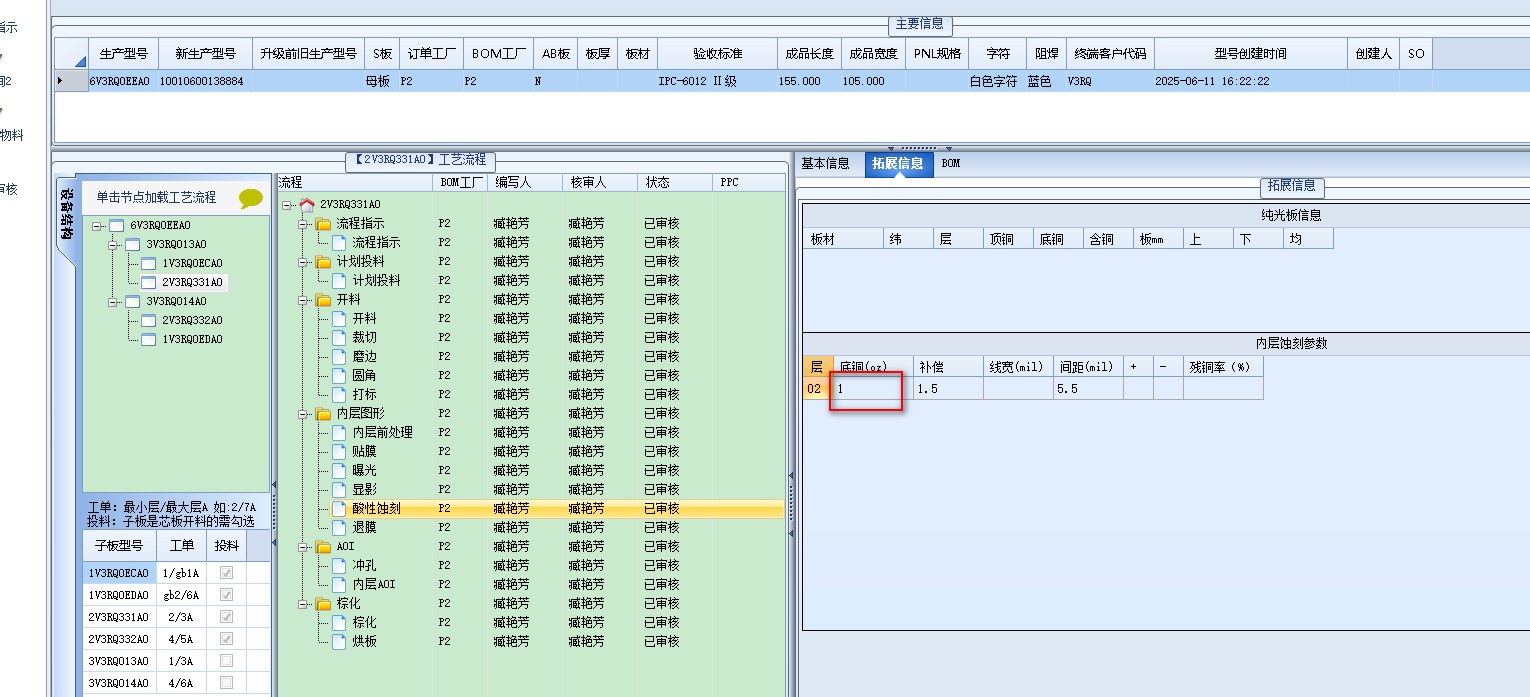Click the row indicator arrow of the 6V3RQ0EEA0 main row

61,81
